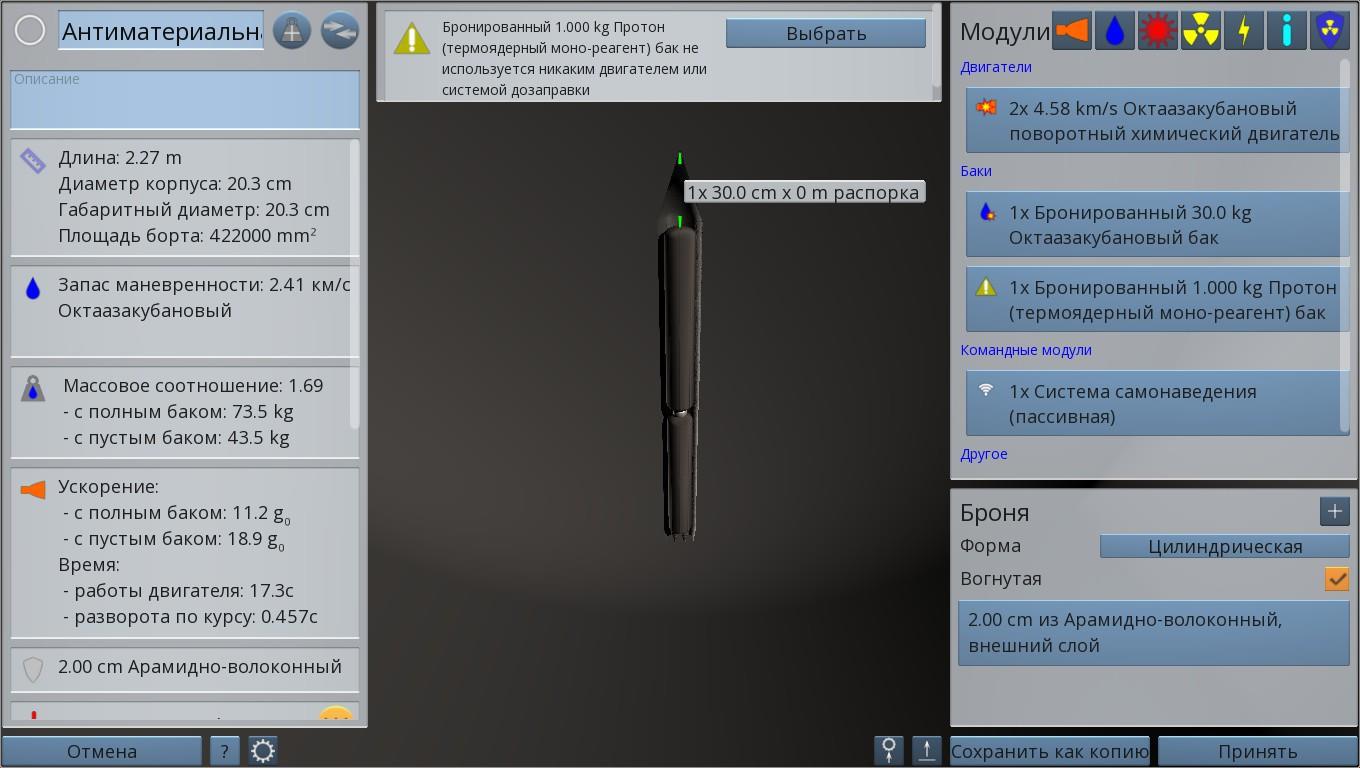Select the Система самонаведения (пассивная) module

click(1157, 404)
